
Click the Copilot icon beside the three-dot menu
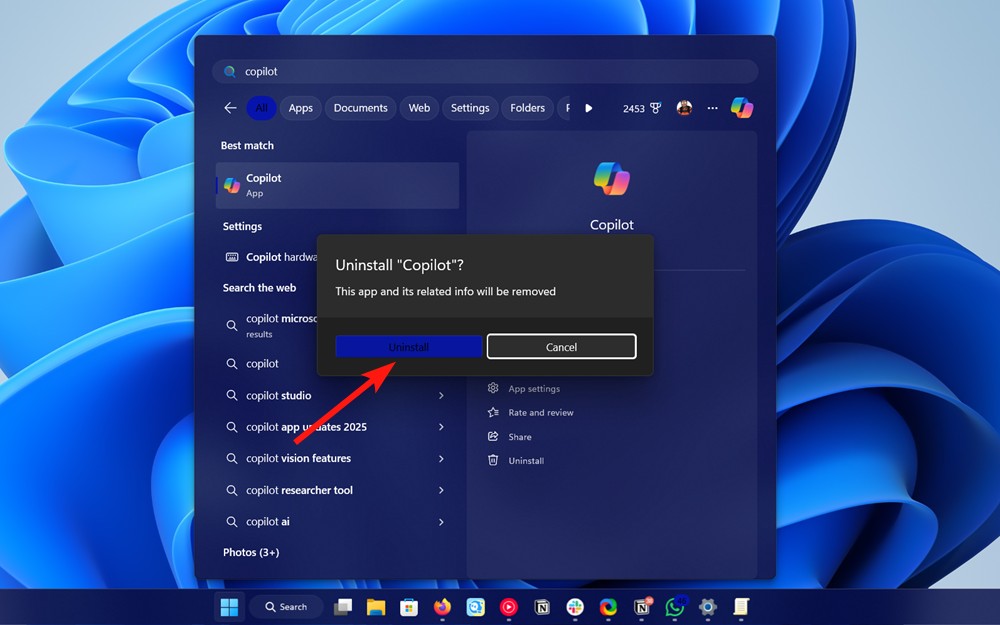(742, 108)
